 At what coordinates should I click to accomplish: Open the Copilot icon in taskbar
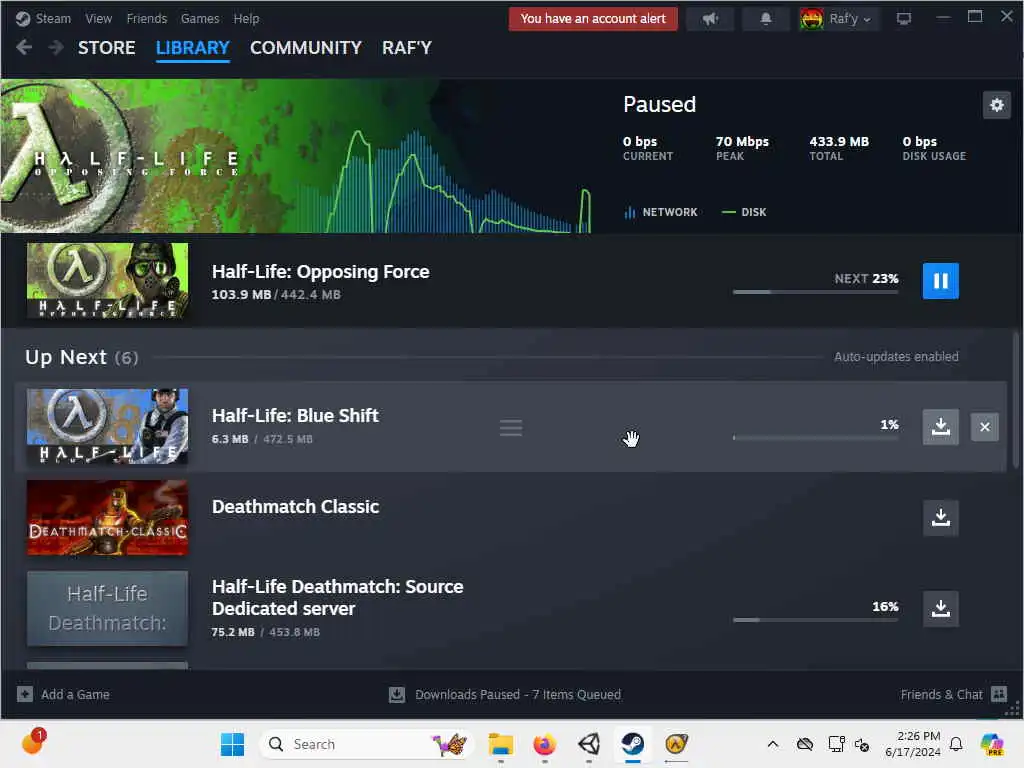(992, 744)
